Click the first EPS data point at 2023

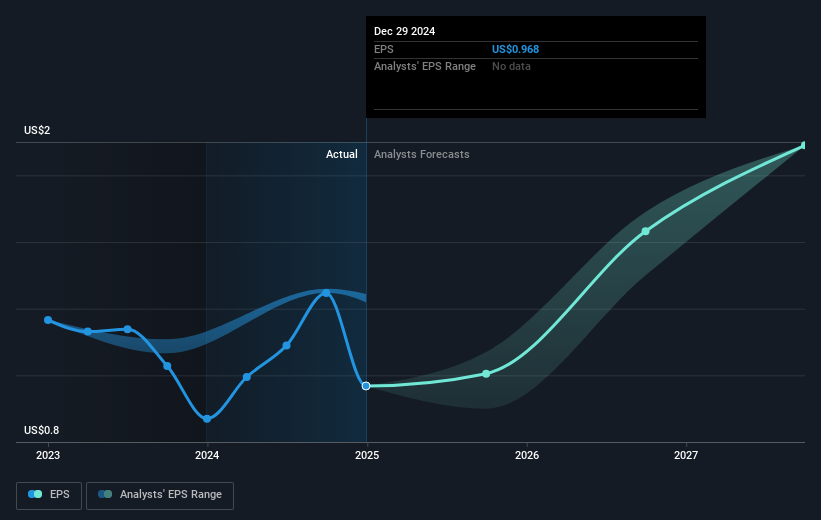(48, 320)
